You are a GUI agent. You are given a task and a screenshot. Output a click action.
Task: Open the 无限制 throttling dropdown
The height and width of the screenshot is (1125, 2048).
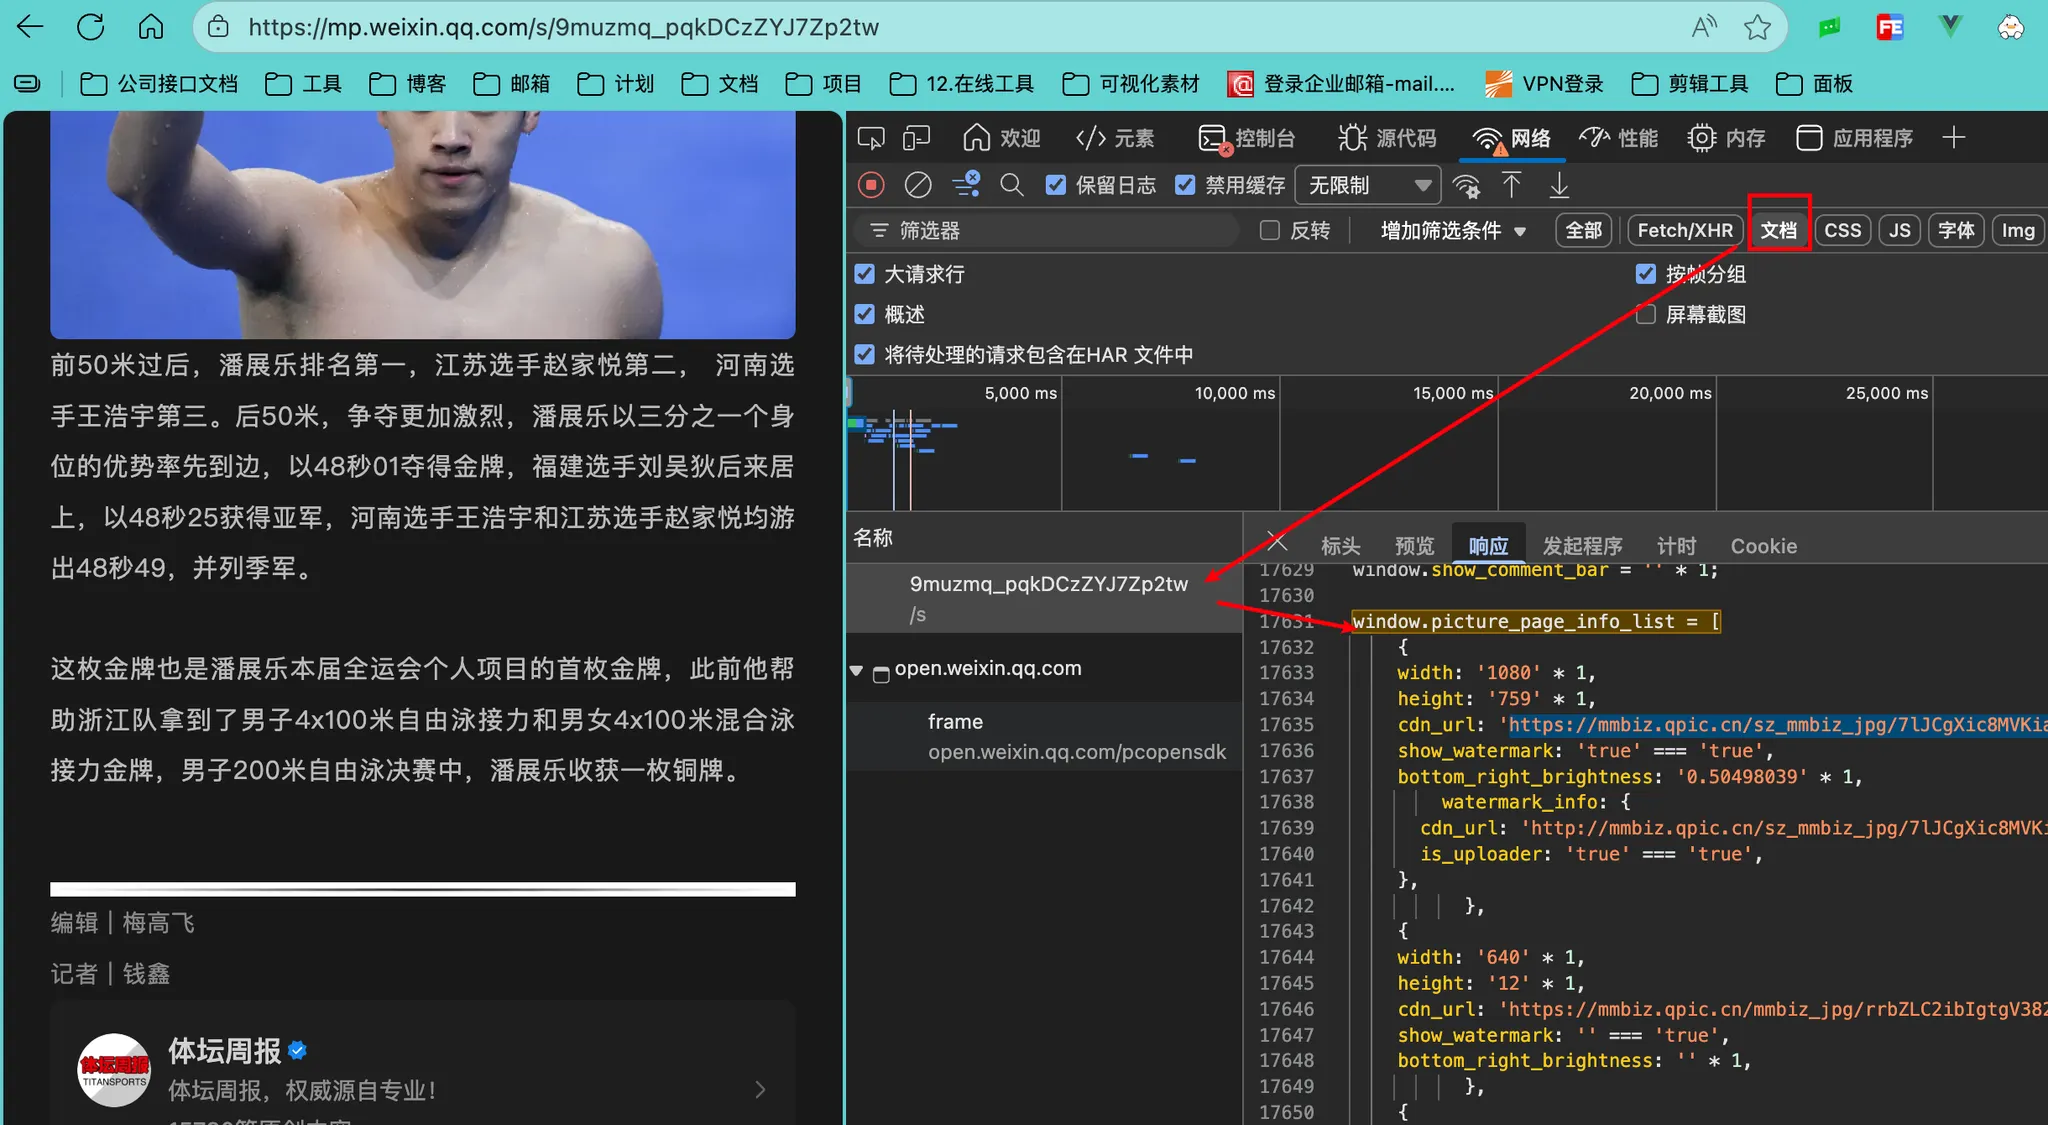pos(1368,185)
